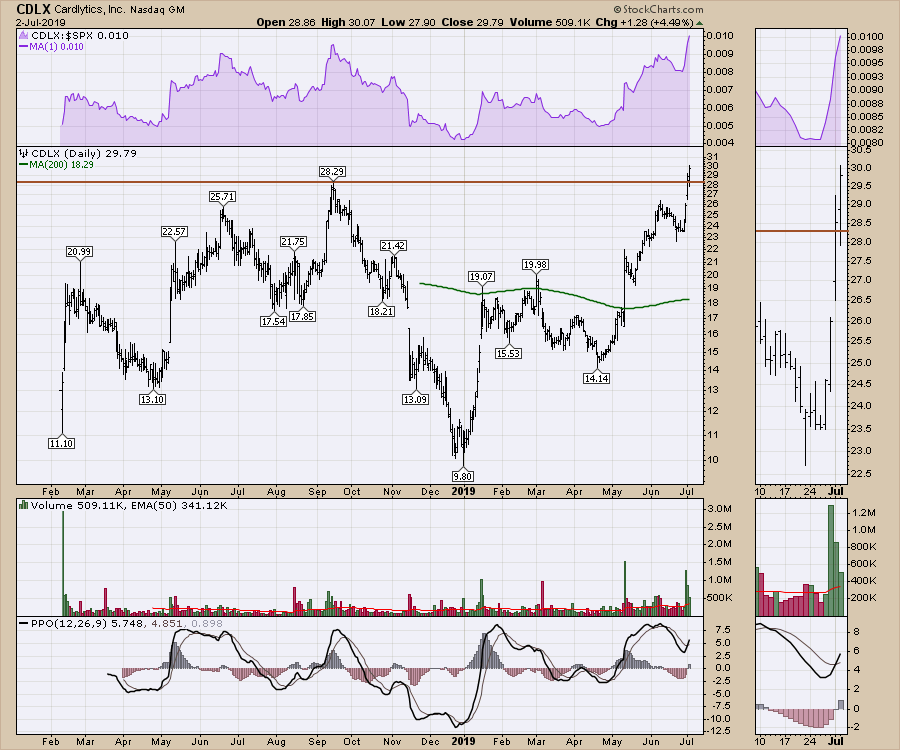Click the 3.0M volume axis label

pyautogui.click(x=719, y=509)
